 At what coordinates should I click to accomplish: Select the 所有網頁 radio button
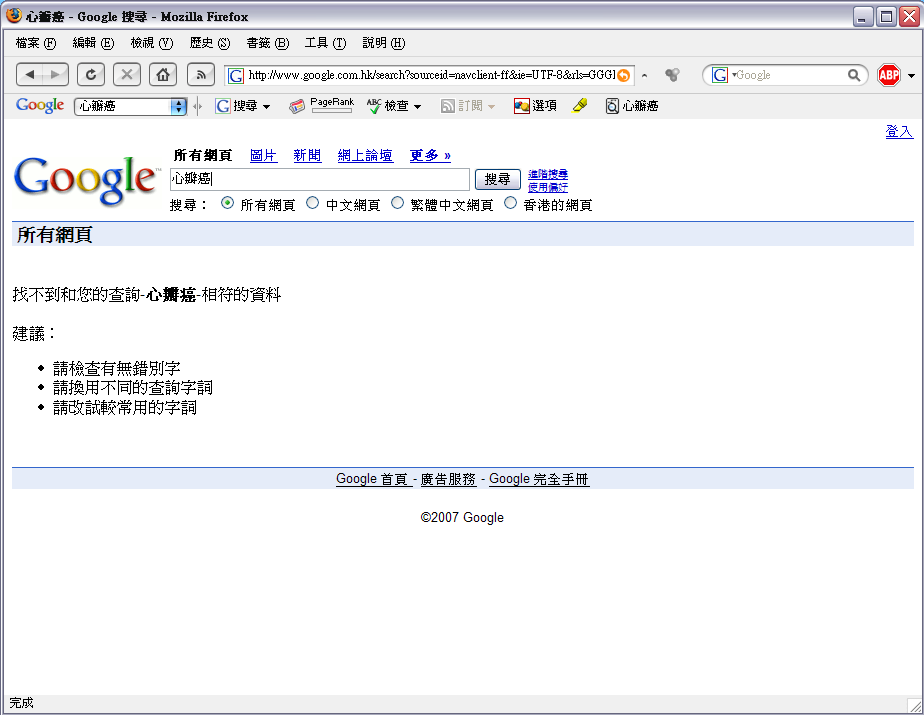[227, 203]
